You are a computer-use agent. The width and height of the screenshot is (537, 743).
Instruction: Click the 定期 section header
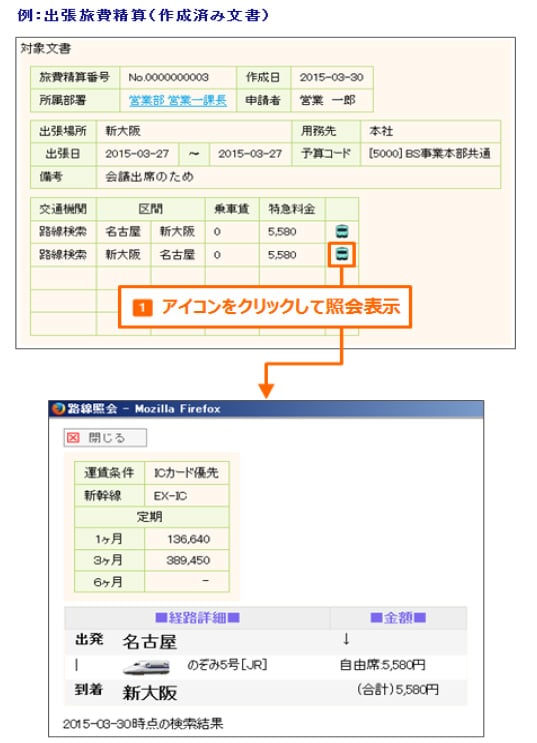click(150, 517)
